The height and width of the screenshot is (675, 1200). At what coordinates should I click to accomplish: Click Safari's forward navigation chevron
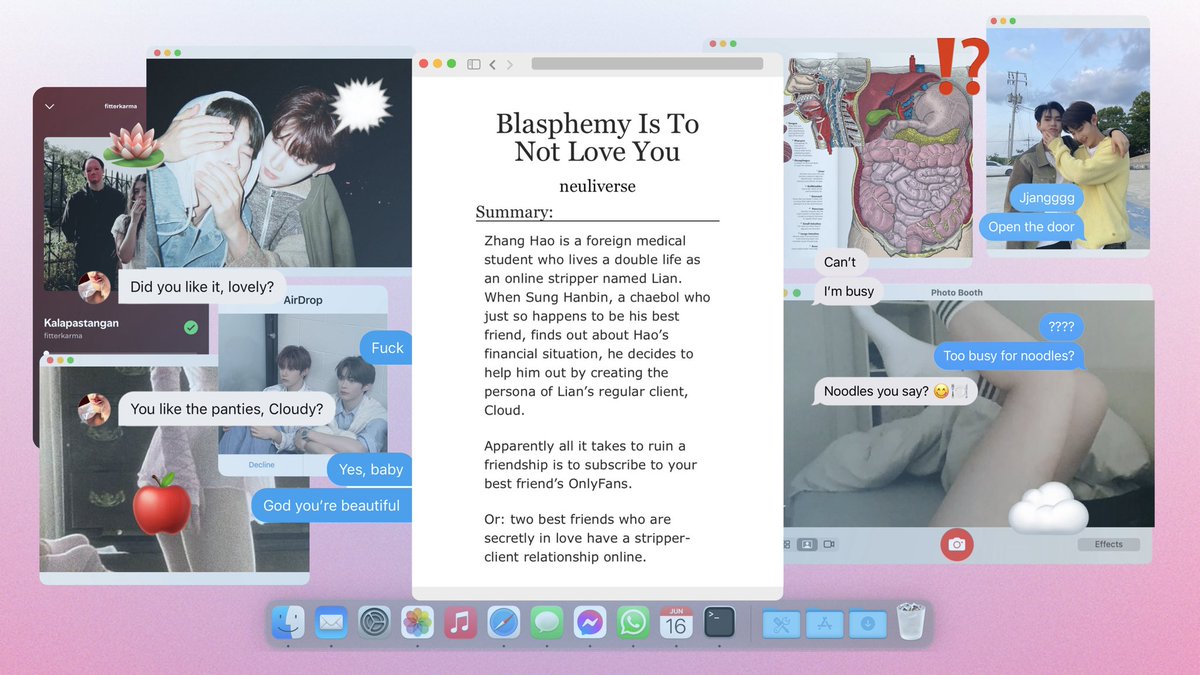pyautogui.click(x=511, y=63)
